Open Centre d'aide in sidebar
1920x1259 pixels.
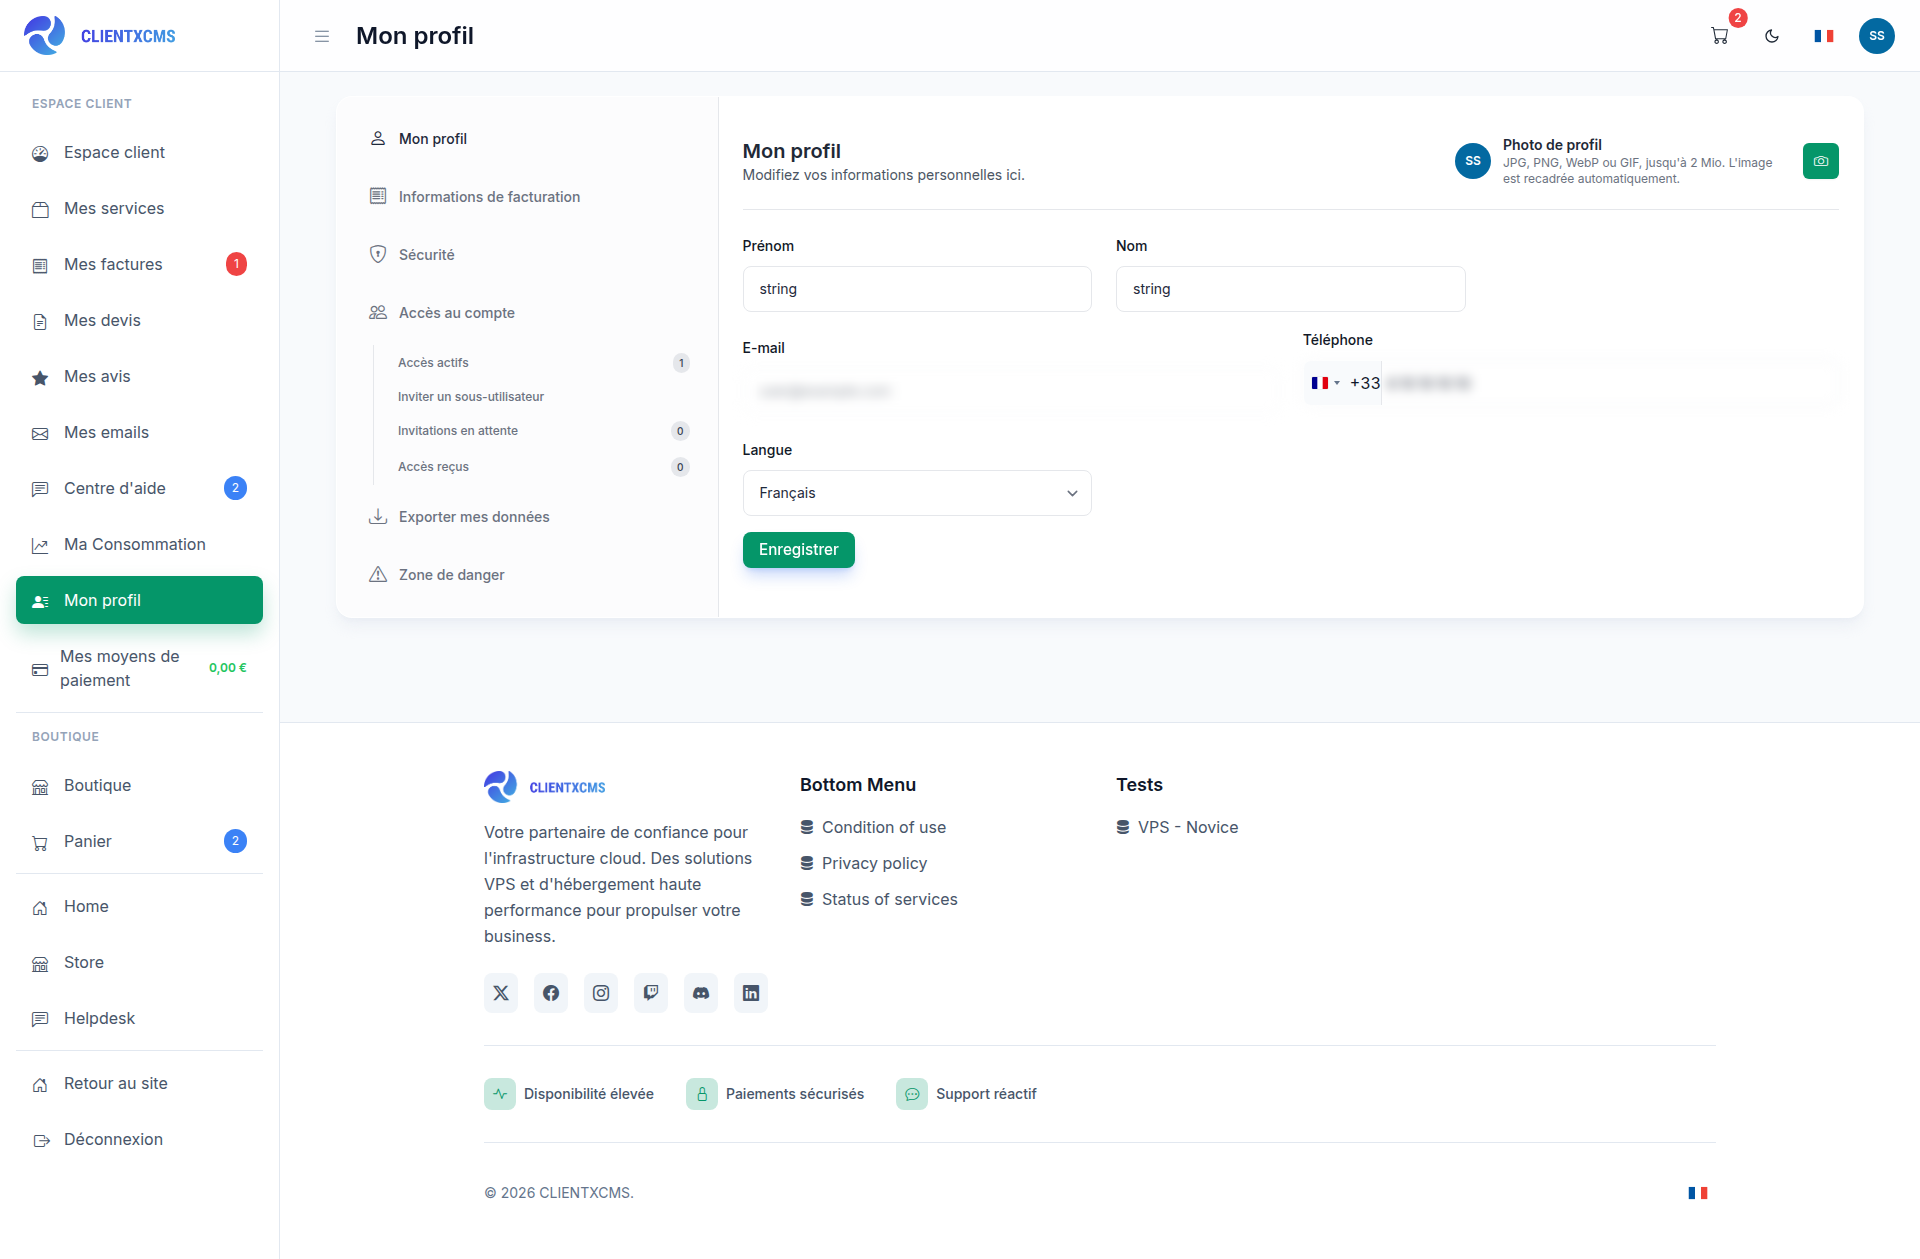(x=139, y=489)
